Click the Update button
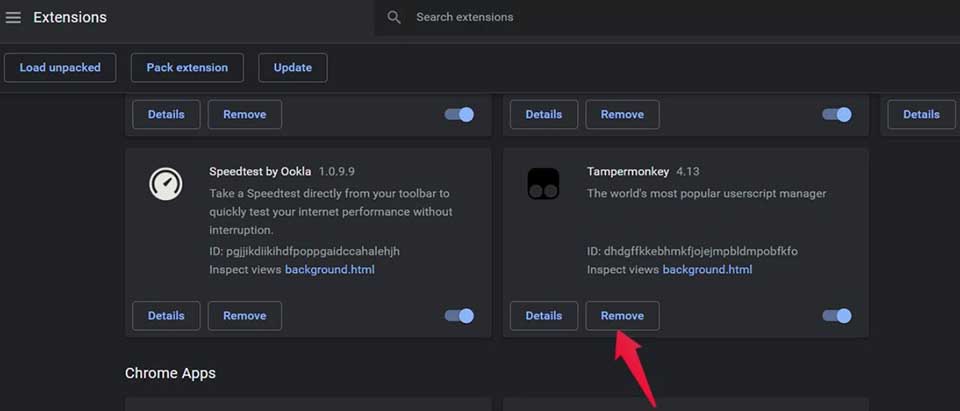The image size is (960, 411). [293, 67]
